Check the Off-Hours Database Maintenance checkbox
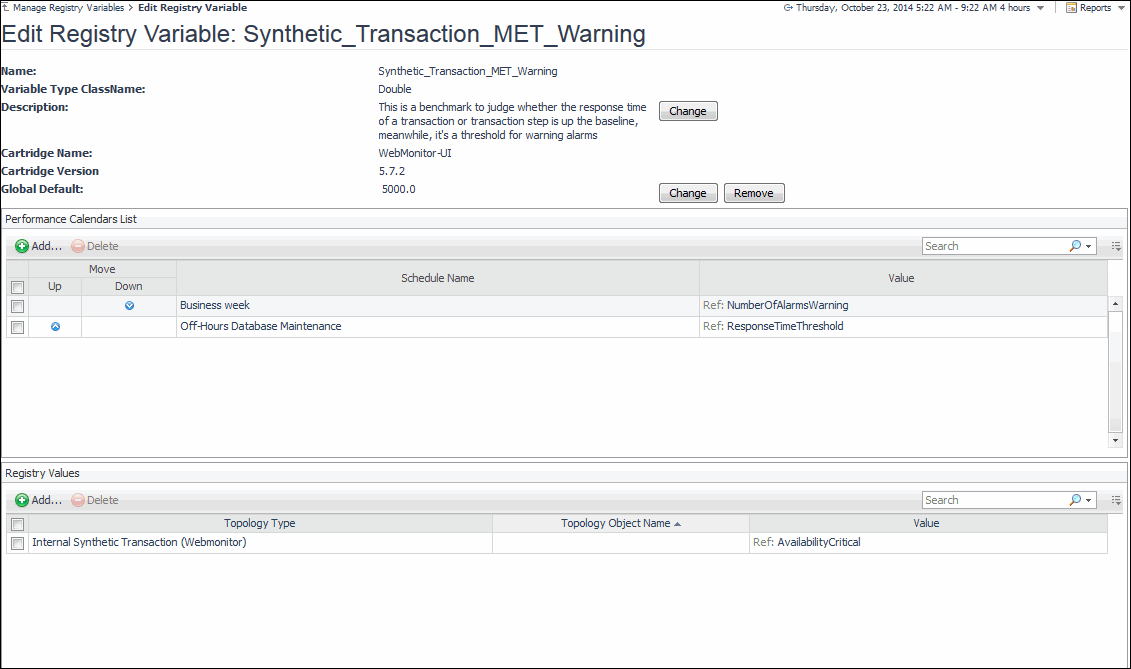The width and height of the screenshot is (1131, 669). [x=17, y=327]
